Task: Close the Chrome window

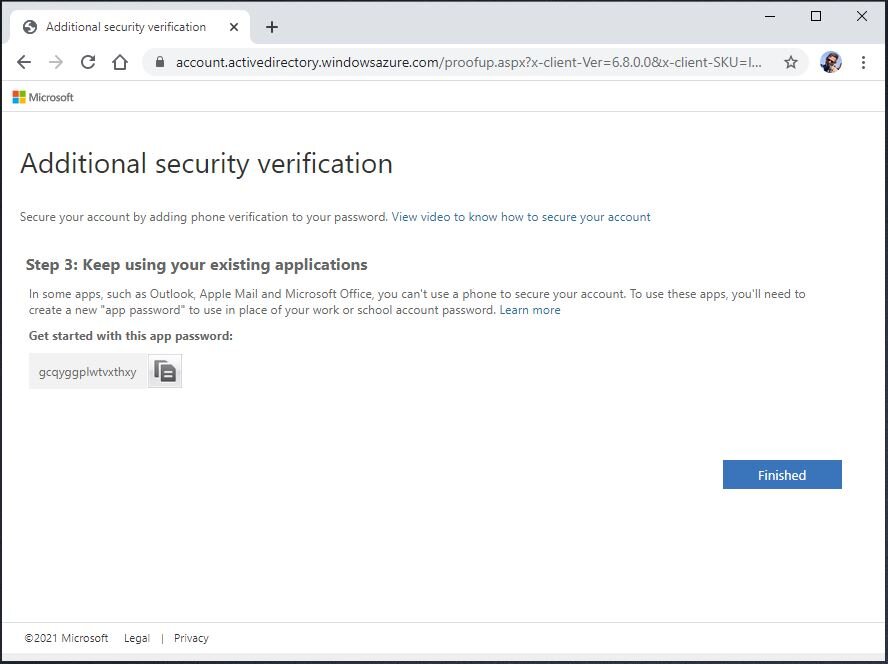Action: (x=862, y=16)
